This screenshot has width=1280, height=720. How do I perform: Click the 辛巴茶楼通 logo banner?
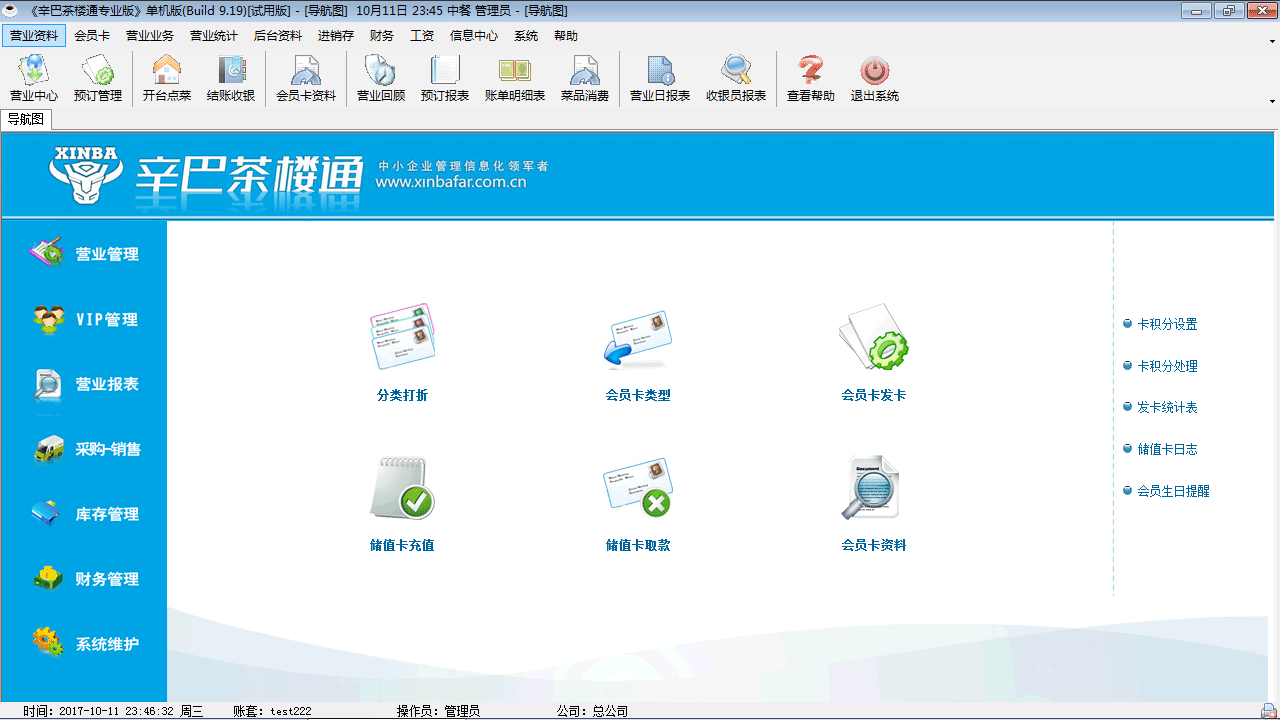[248, 175]
